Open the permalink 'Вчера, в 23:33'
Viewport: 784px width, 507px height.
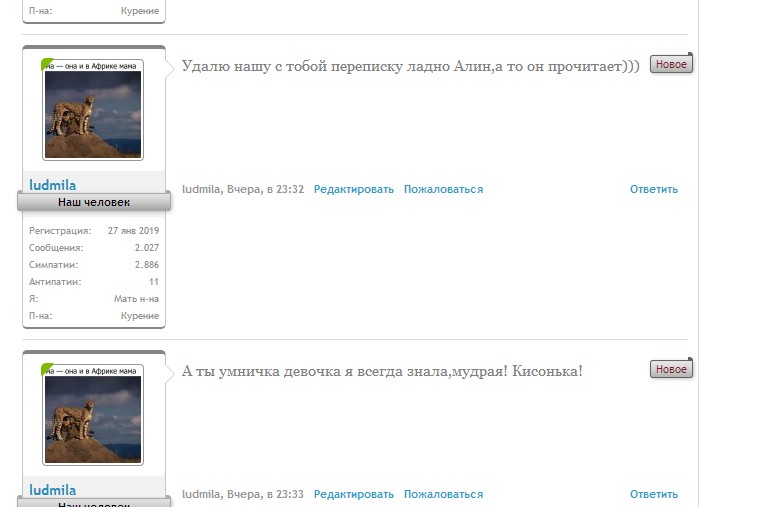pyautogui.click(x=266, y=494)
